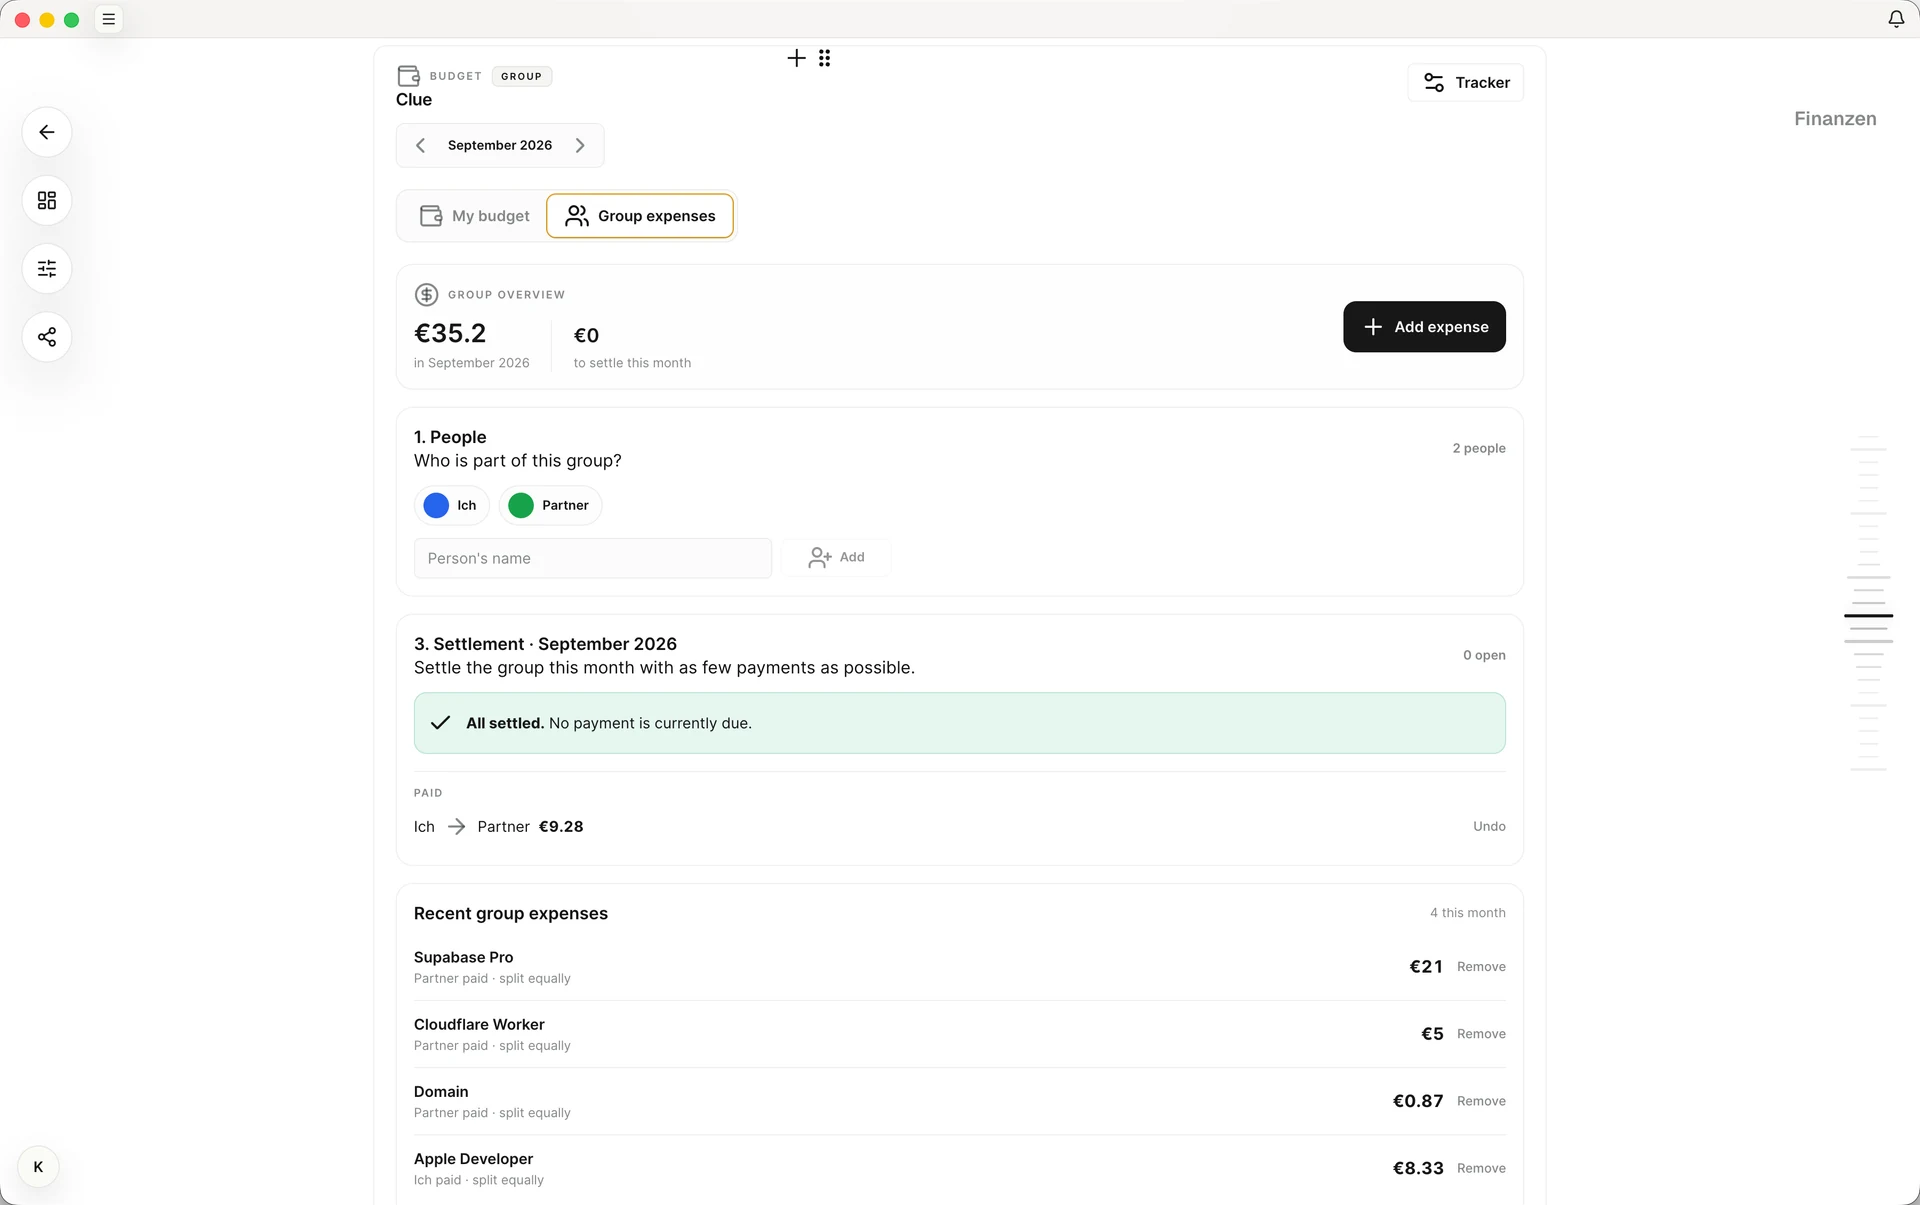Screen dimensions: 1920x1205
Task: Click the plus icon above the budget card
Action: (x=796, y=58)
